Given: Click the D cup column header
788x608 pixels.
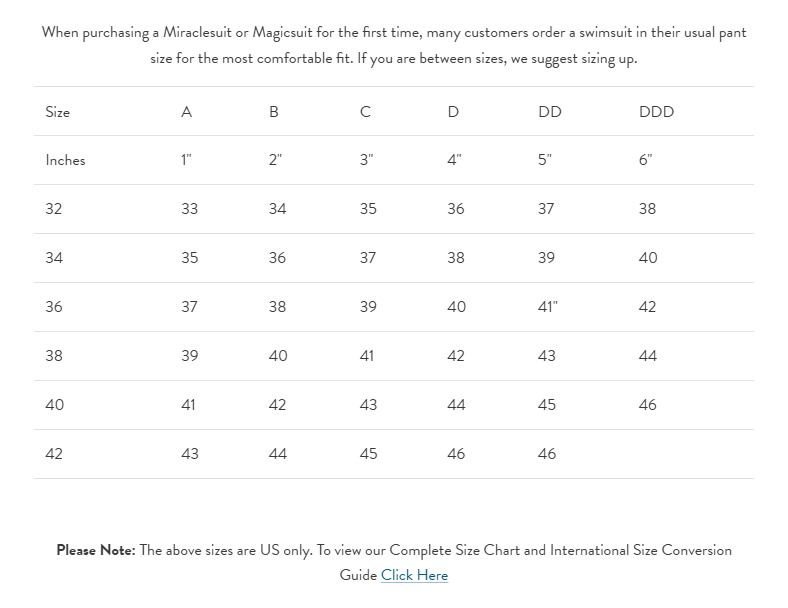Looking at the screenshot, I should click(453, 112).
